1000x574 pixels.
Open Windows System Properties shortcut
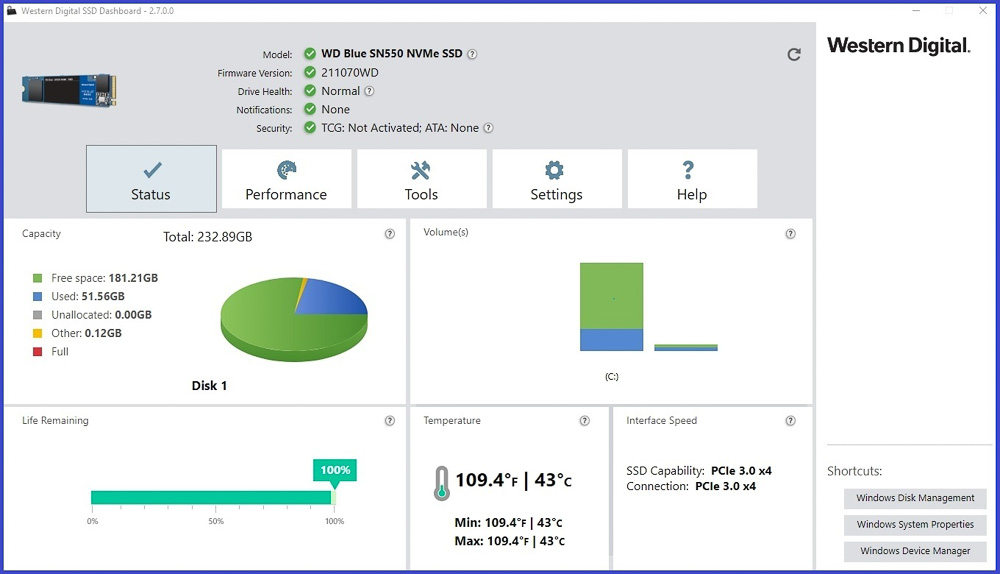click(x=915, y=525)
